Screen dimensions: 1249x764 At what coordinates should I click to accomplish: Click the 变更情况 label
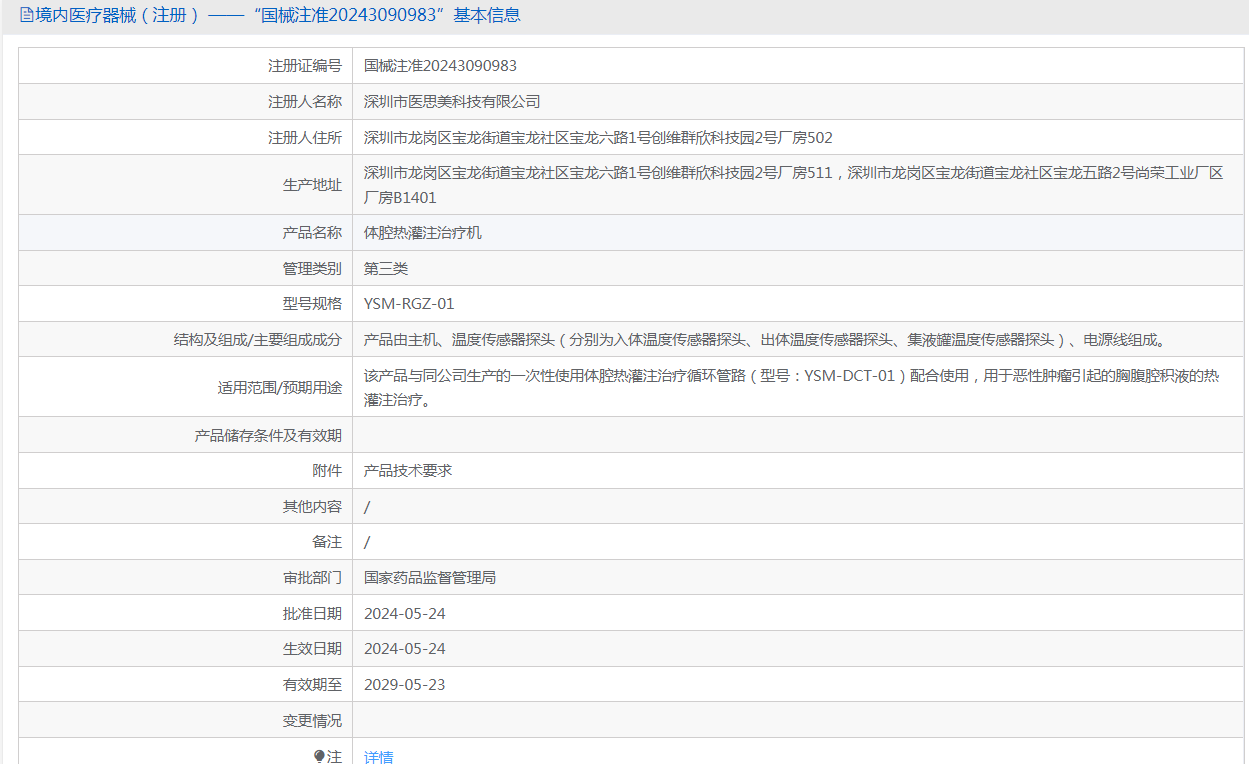[312, 721]
